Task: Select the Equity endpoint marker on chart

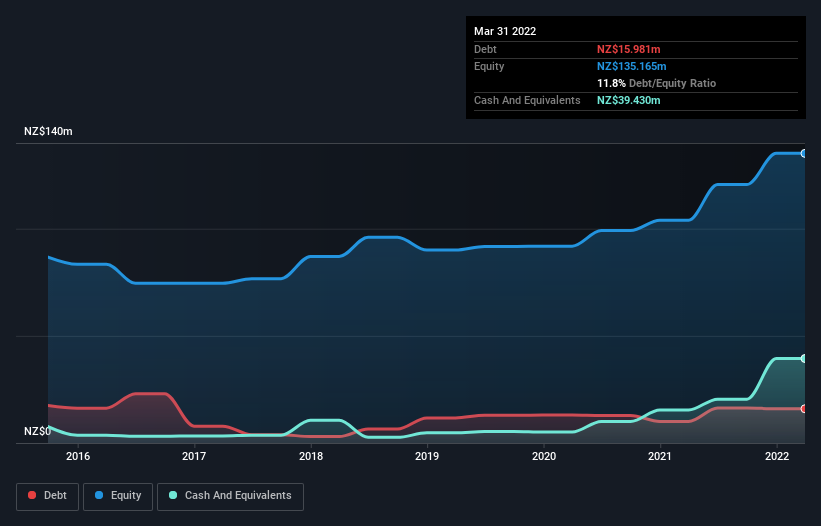Action: (804, 153)
